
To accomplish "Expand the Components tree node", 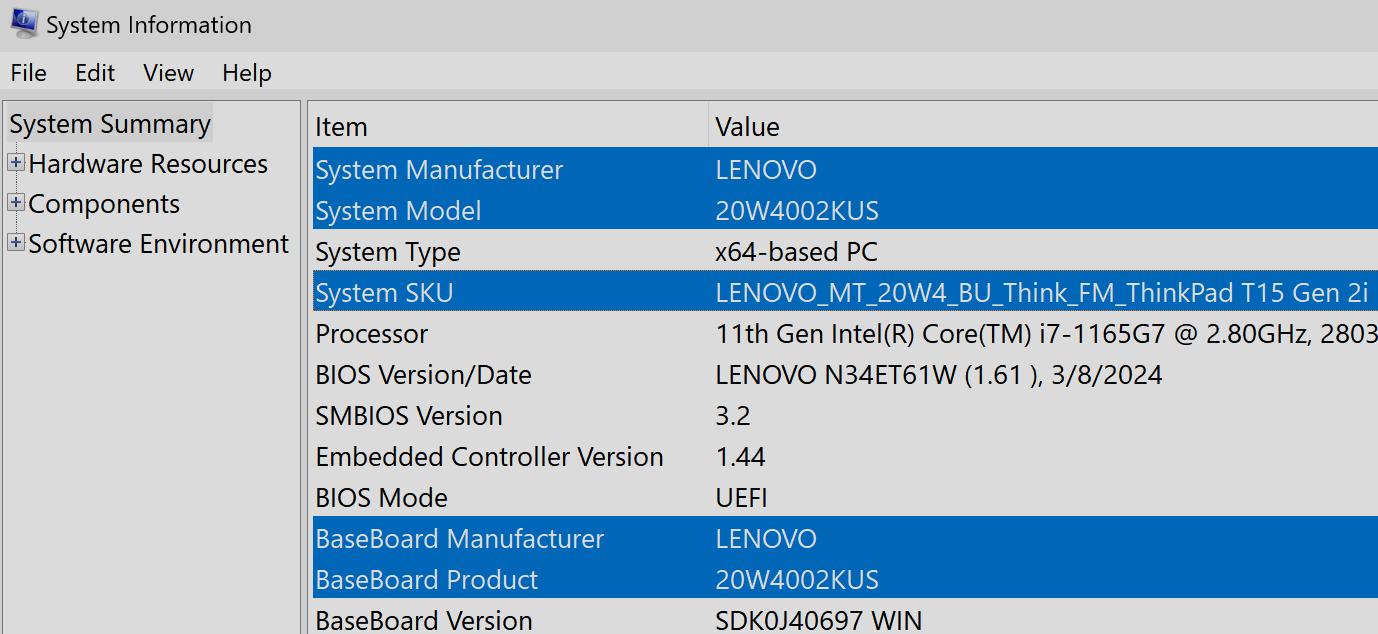I will [x=15, y=203].
